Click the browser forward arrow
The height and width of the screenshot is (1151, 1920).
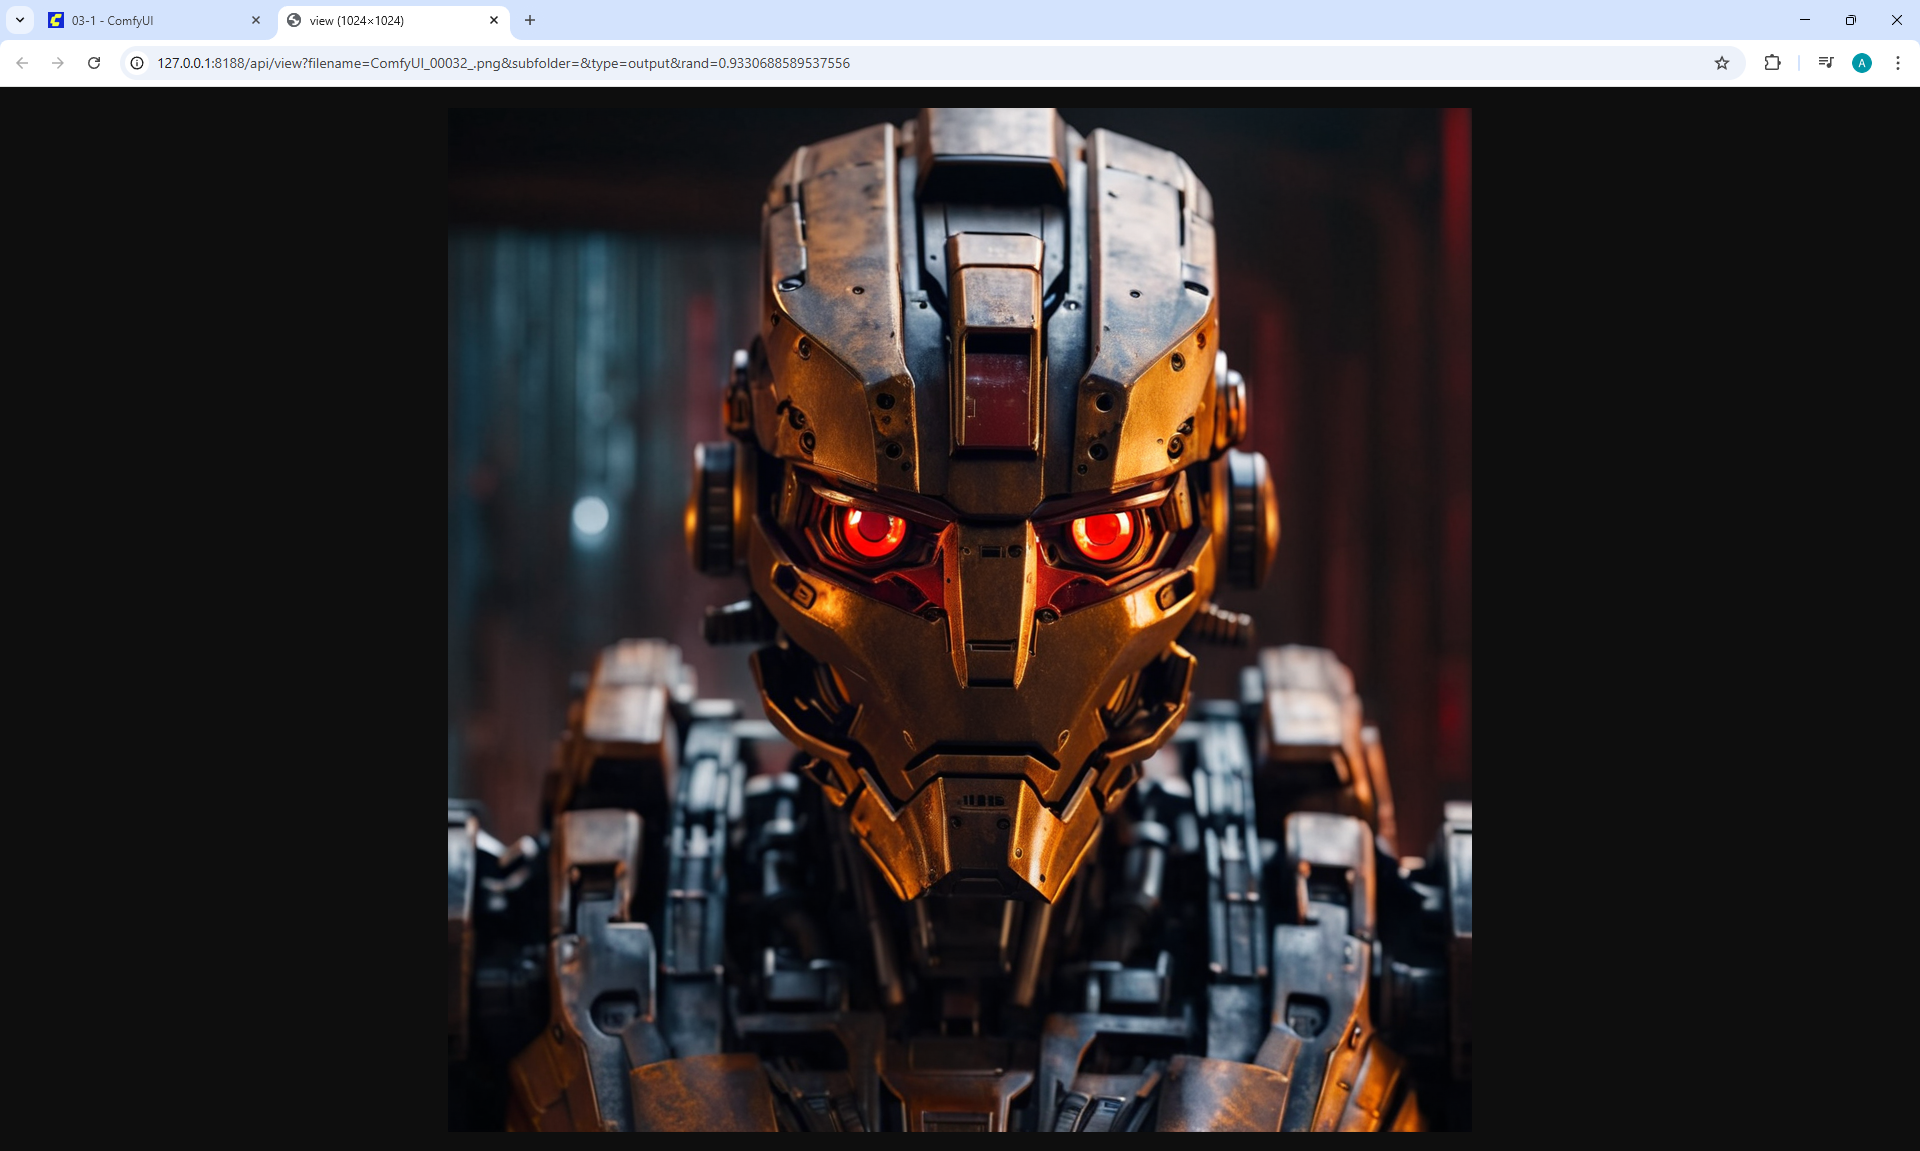click(x=58, y=63)
